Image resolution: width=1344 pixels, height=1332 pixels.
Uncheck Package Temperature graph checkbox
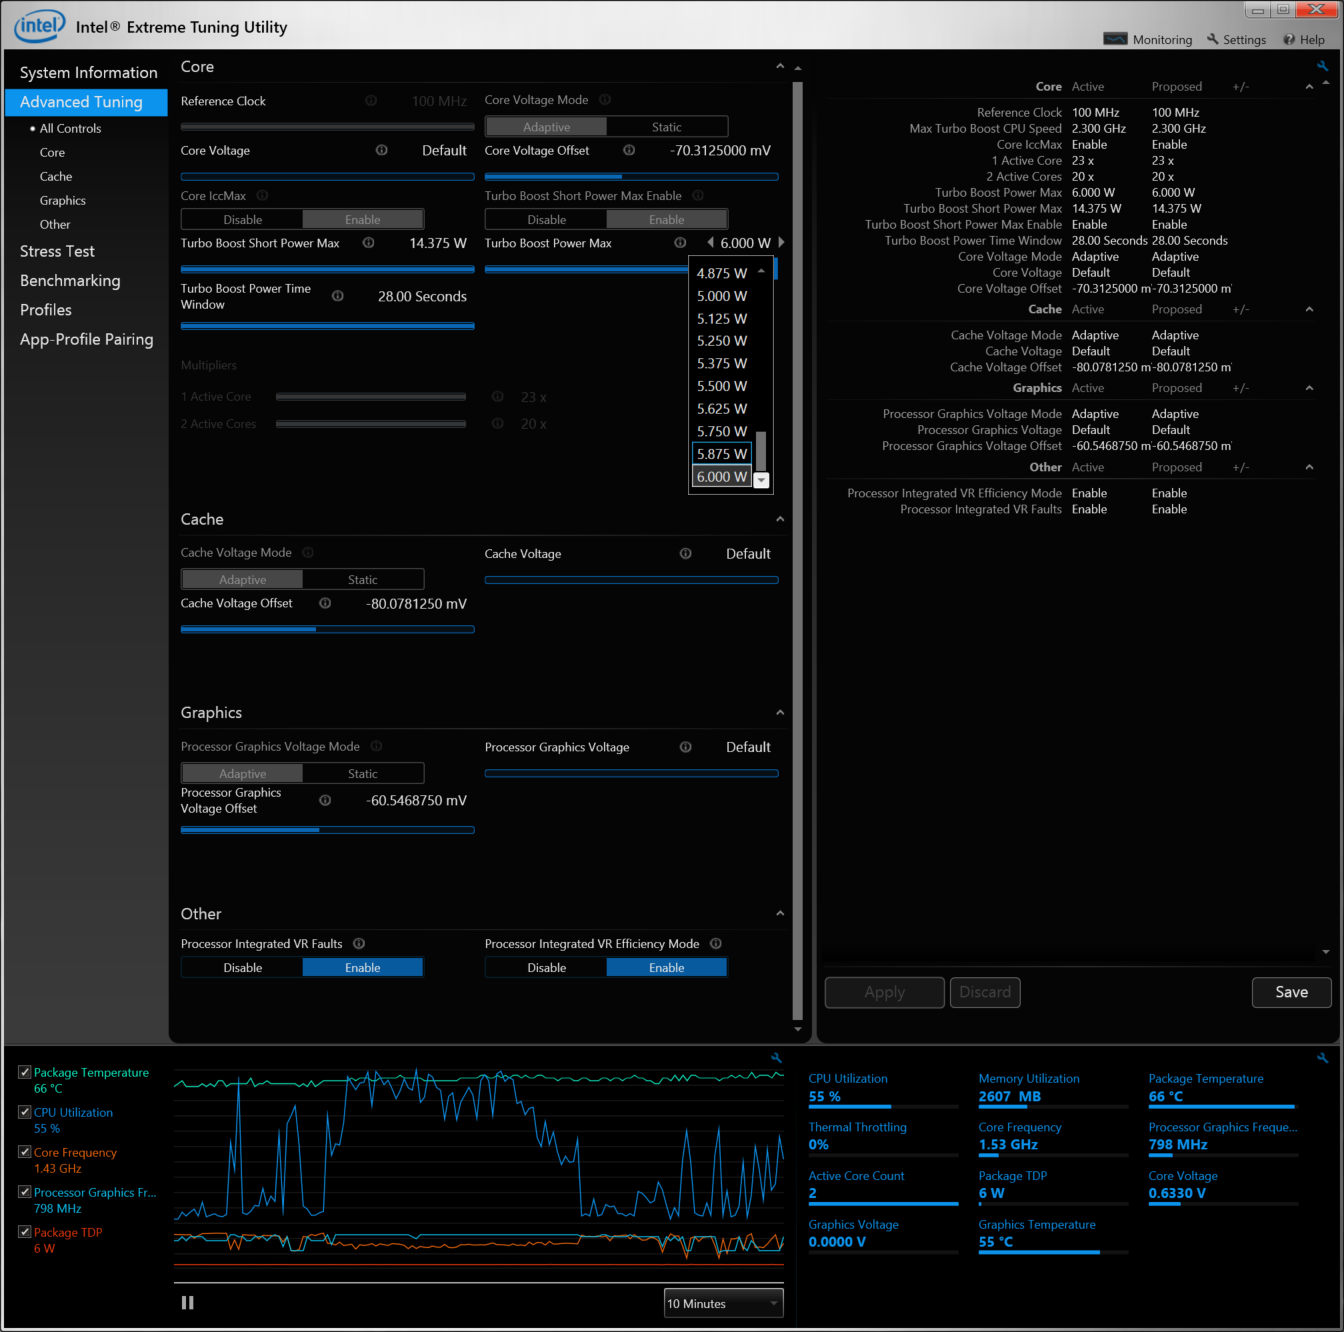point(24,1072)
